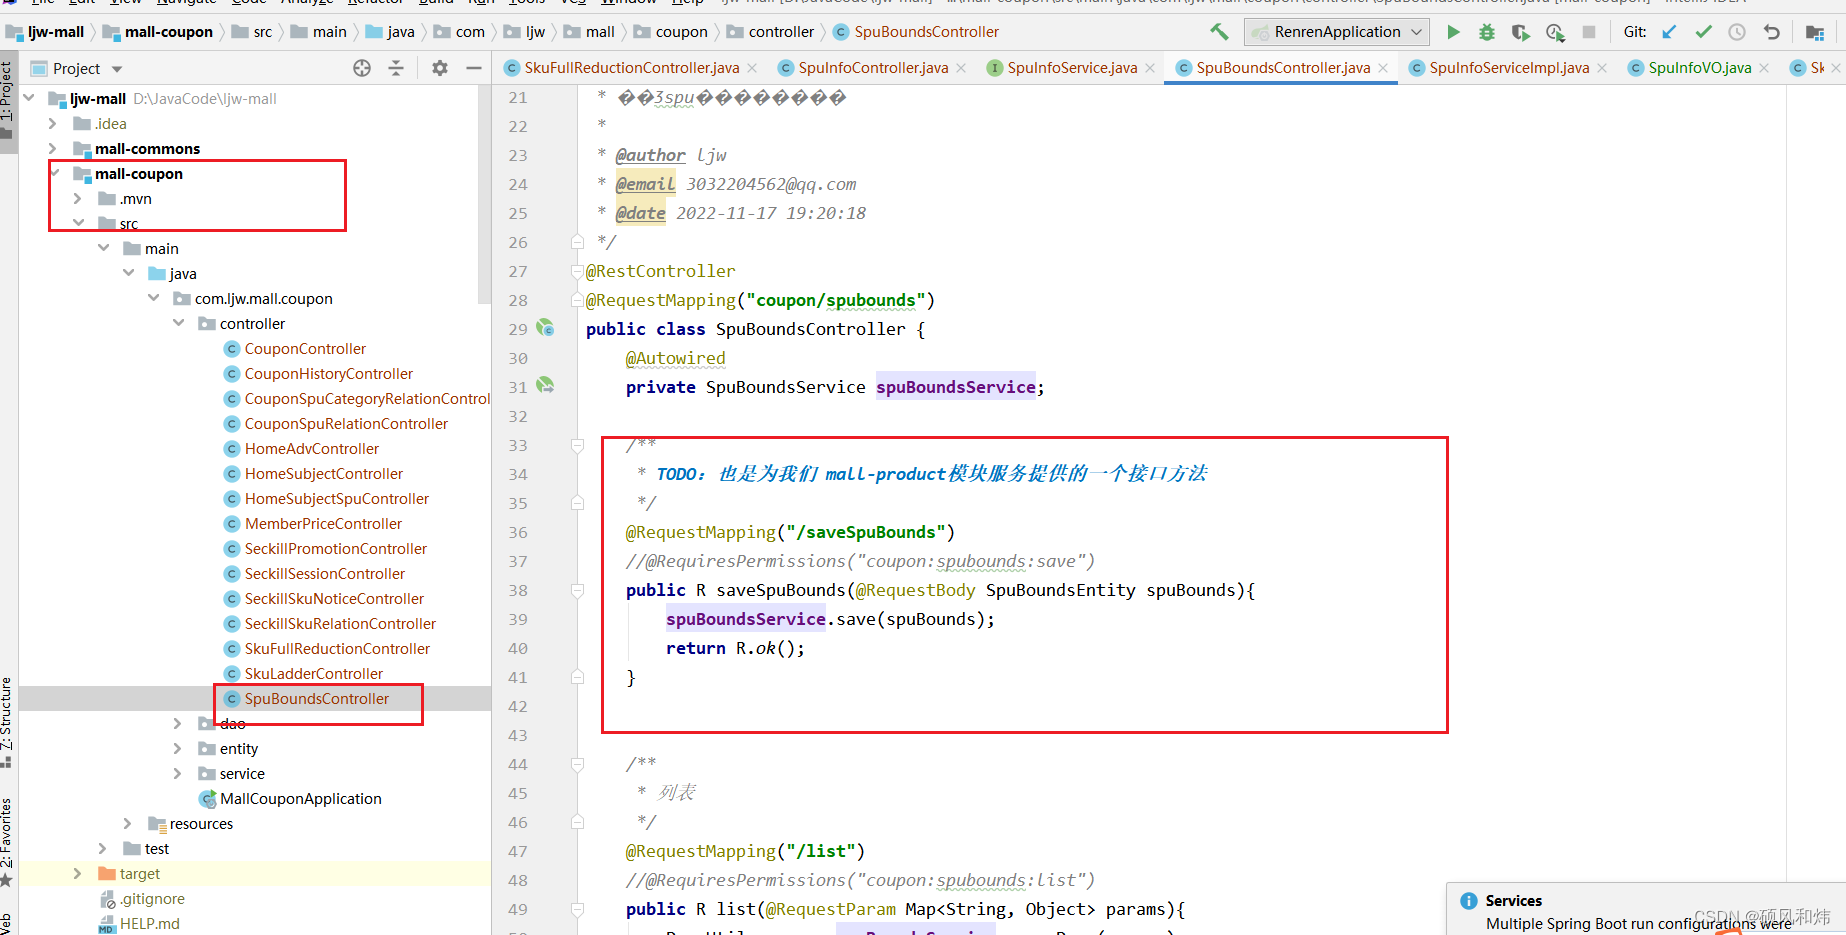1846x935 pixels.
Task: Open Project panel settings gear
Action: [440, 68]
